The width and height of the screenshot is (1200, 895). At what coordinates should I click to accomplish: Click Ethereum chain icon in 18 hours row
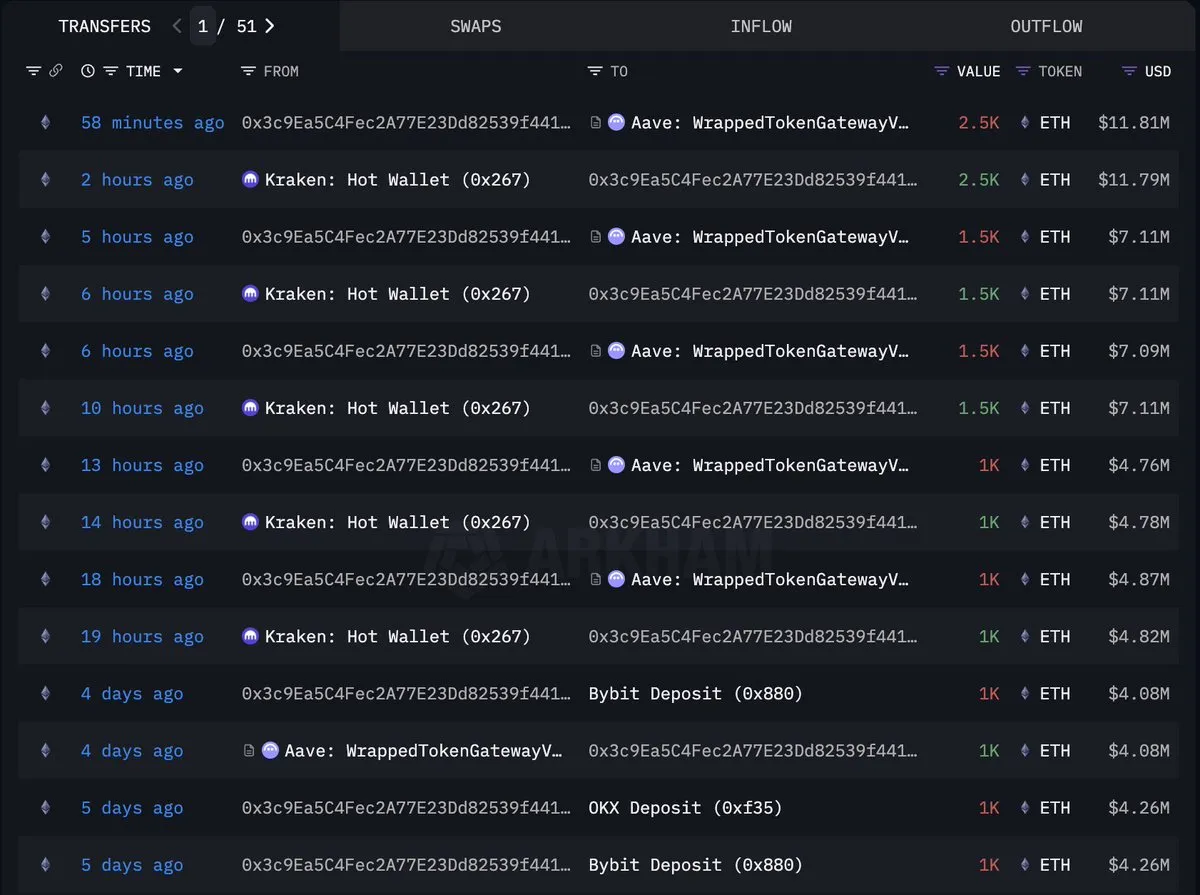pyautogui.click(x=44, y=579)
